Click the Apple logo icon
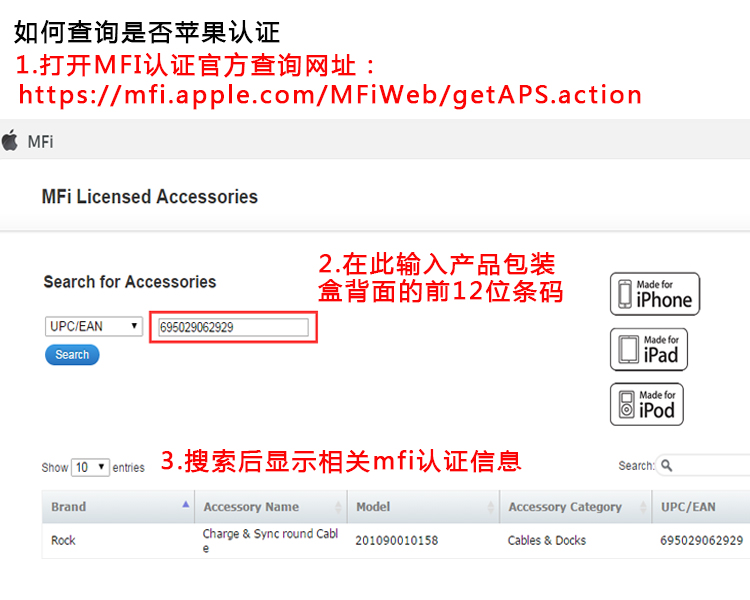750x600 pixels. coord(10,141)
